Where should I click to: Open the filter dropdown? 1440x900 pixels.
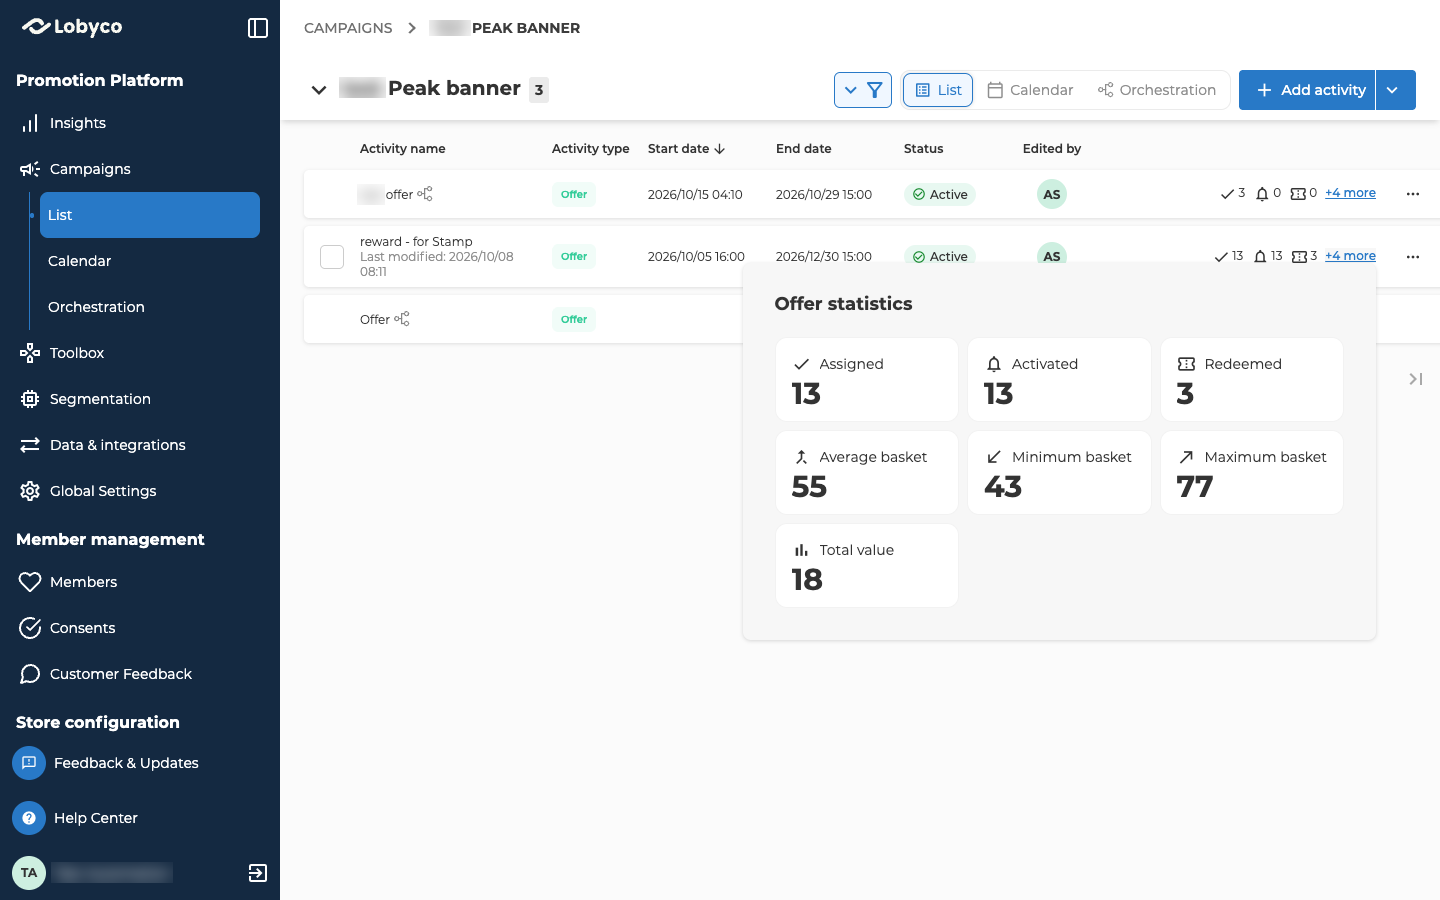click(x=863, y=90)
